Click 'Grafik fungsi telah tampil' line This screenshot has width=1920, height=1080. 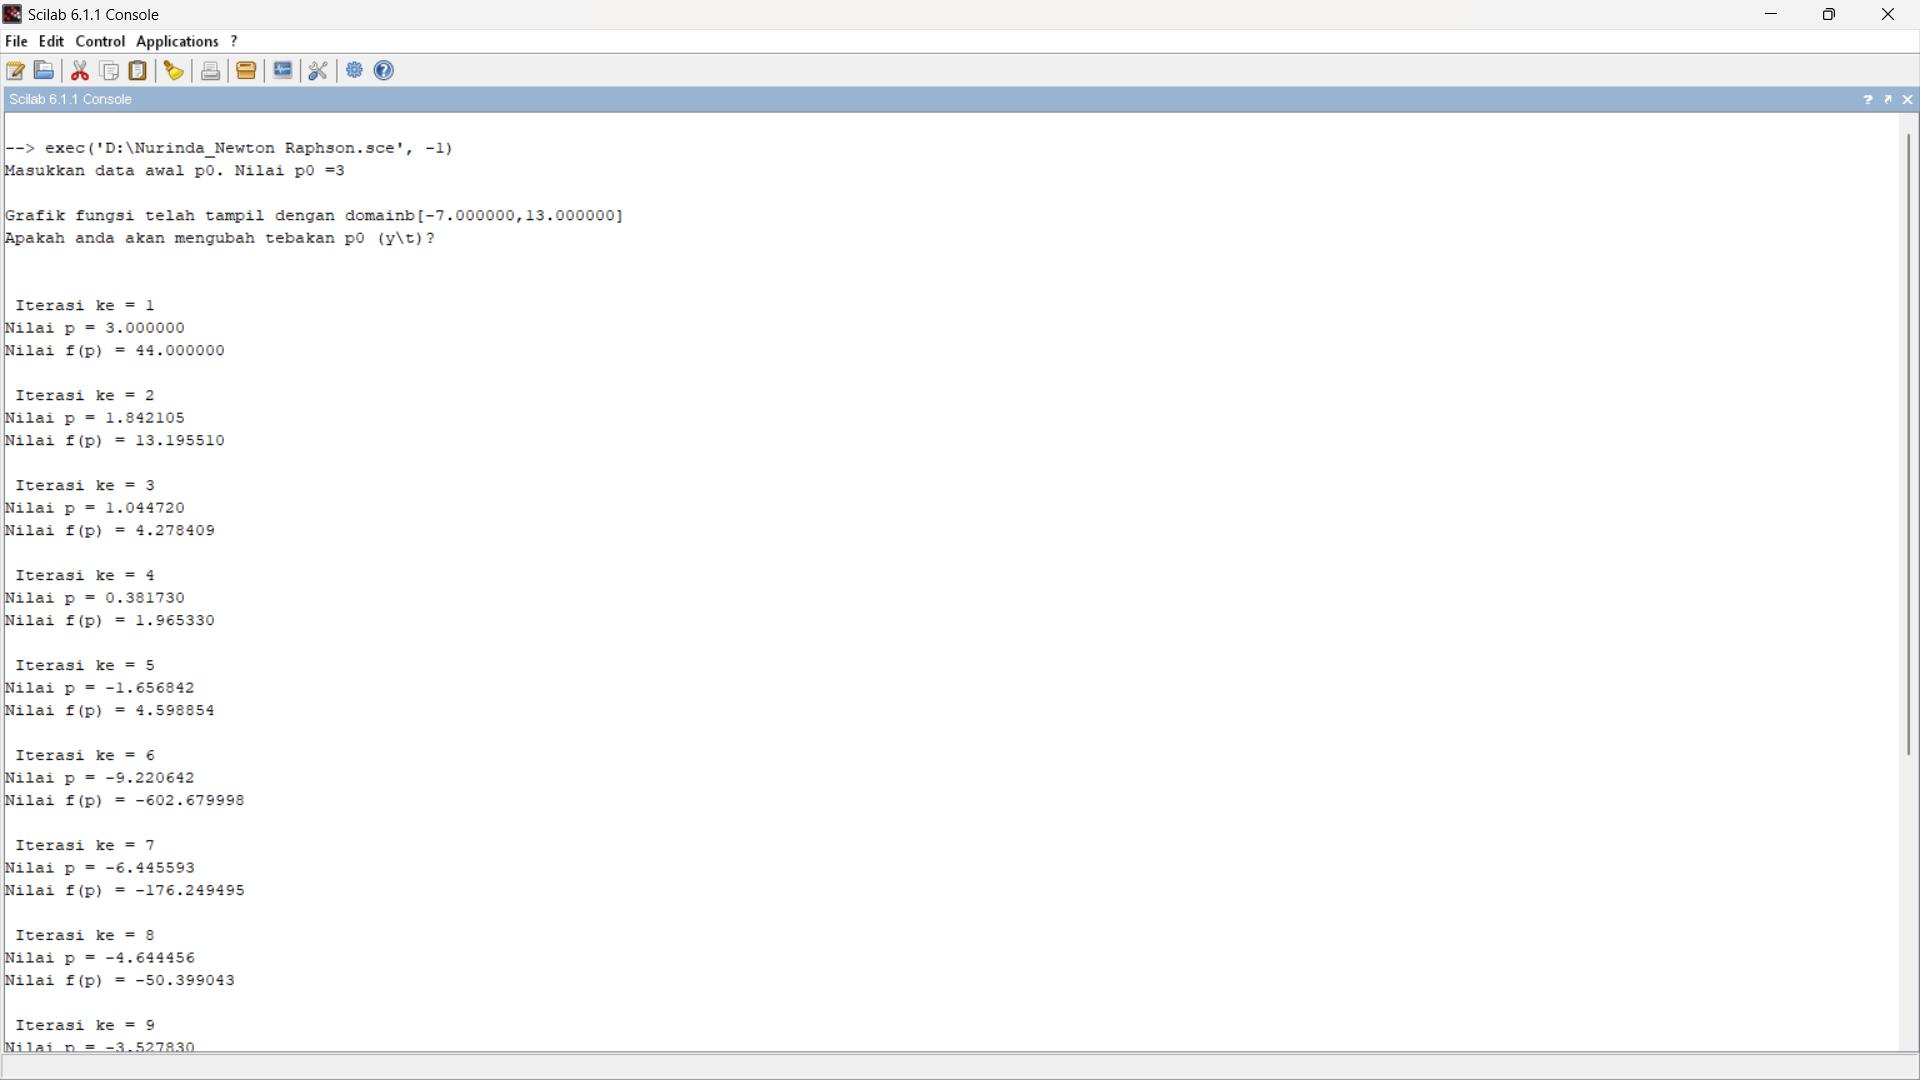click(314, 216)
